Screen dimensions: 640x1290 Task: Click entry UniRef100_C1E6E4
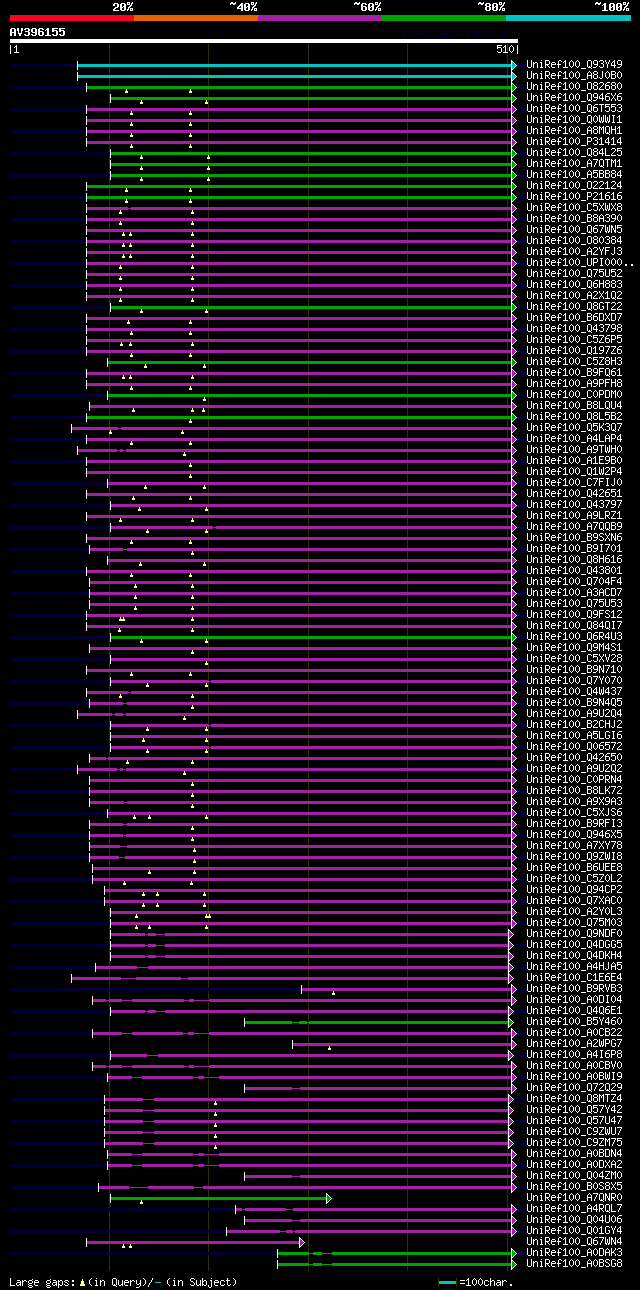coord(574,977)
